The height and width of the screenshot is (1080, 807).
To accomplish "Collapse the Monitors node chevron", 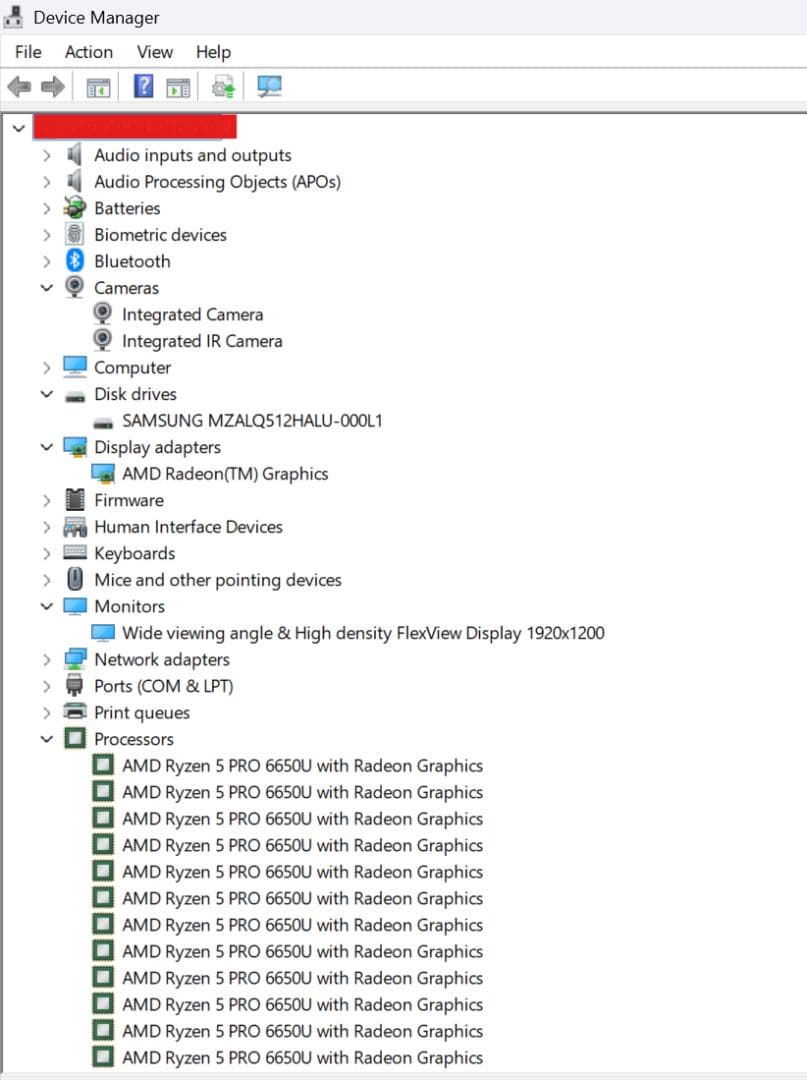I will click(46, 605).
